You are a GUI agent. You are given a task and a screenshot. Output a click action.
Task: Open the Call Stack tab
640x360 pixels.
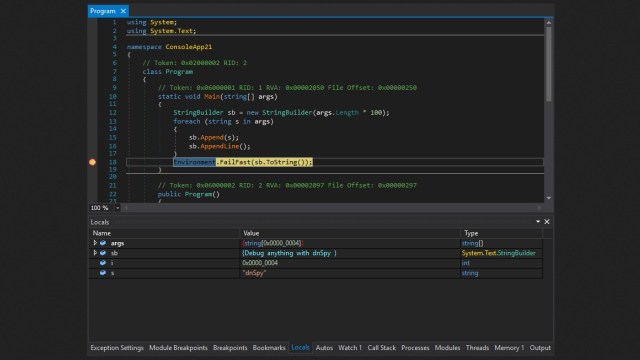pos(382,348)
